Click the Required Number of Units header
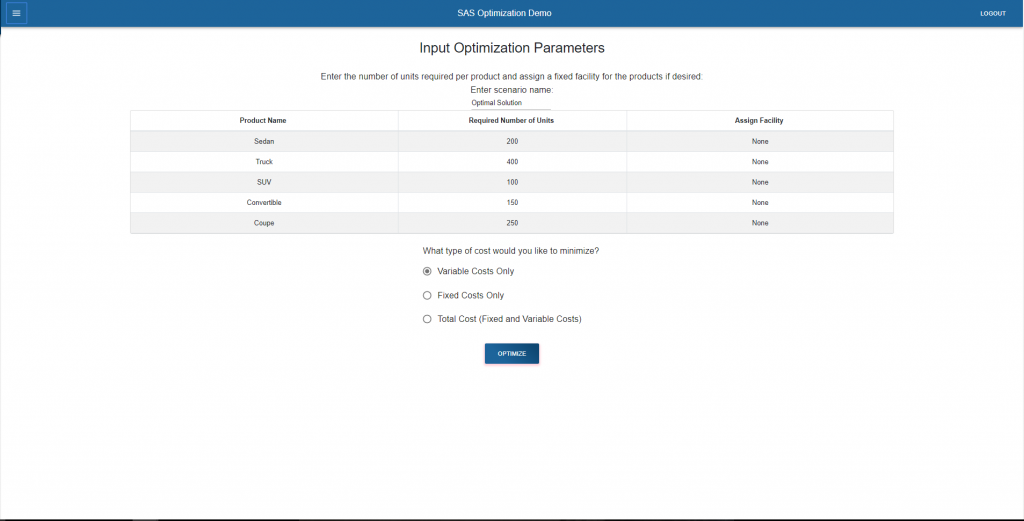 pos(511,120)
